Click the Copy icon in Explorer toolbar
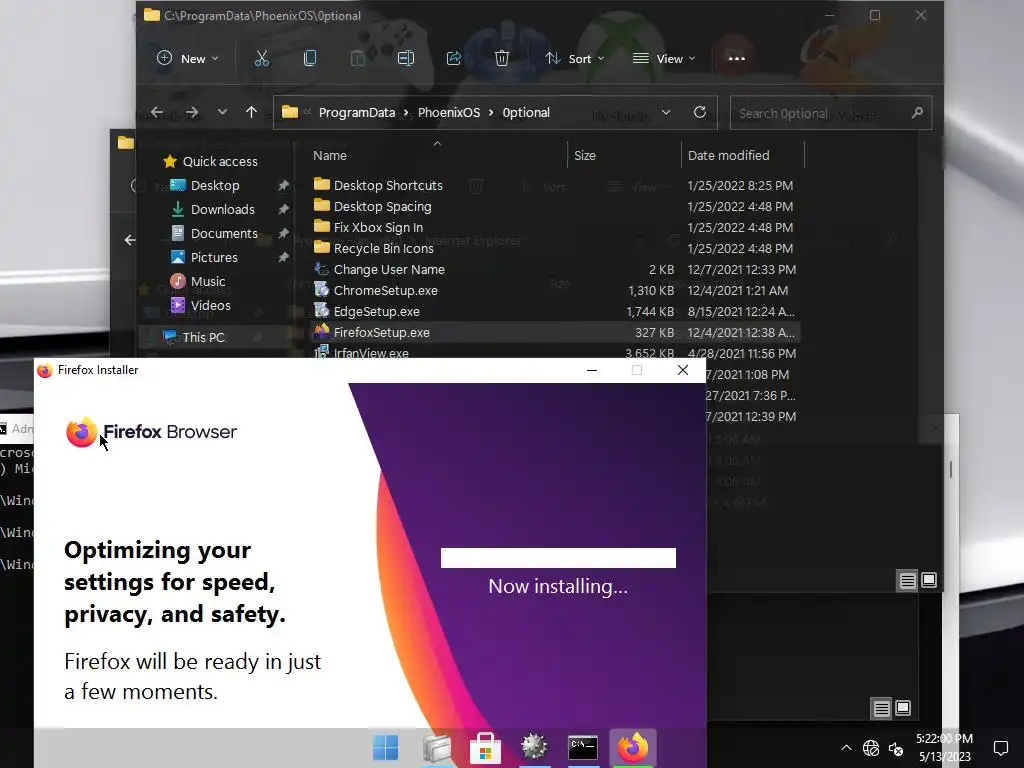The image size is (1024, 768). [310, 59]
